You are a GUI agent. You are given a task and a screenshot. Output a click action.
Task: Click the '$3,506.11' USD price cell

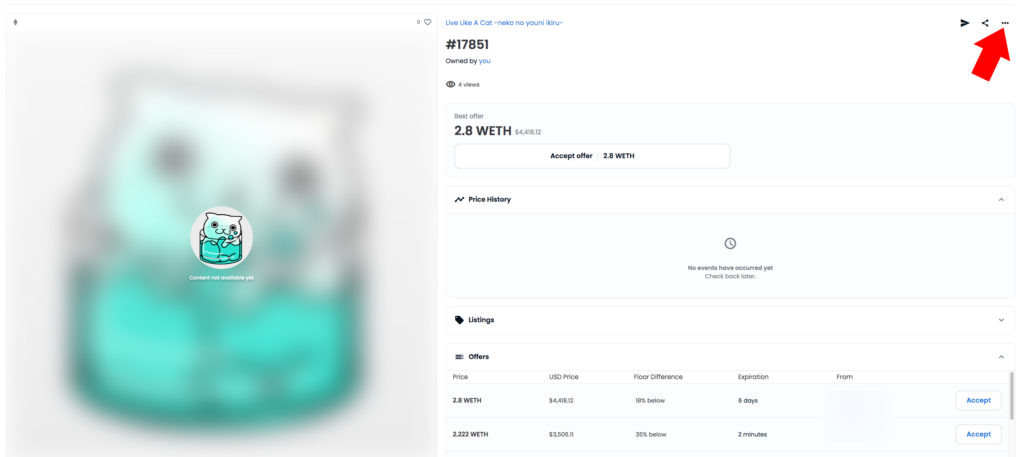(x=561, y=434)
